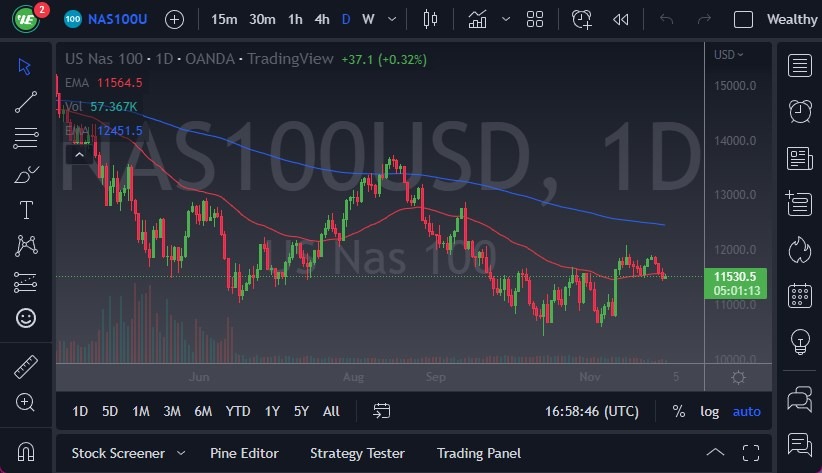The image size is (822, 473).
Task: Select the ruler measure tool
Action: click(x=26, y=367)
